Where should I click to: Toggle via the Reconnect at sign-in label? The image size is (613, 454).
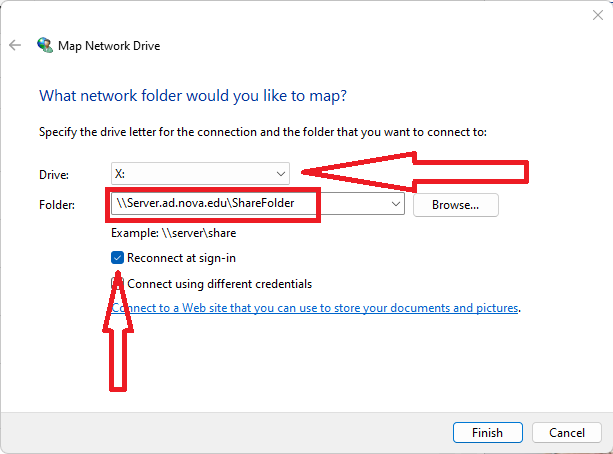click(x=181, y=258)
